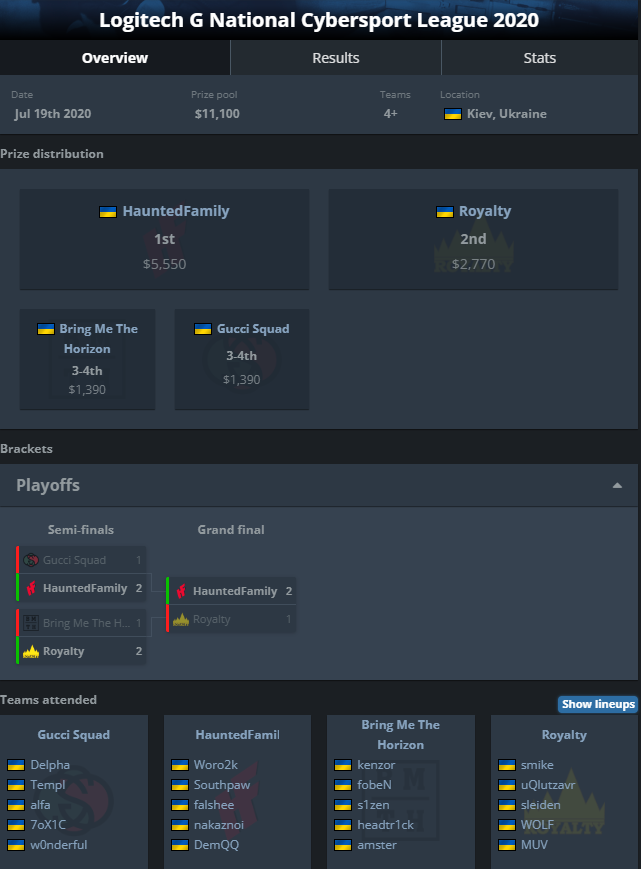The width and height of the screenshot is (641, 869).
Task: Click HauntedFamily logo in grand final bracket
Action: point(181,591)
